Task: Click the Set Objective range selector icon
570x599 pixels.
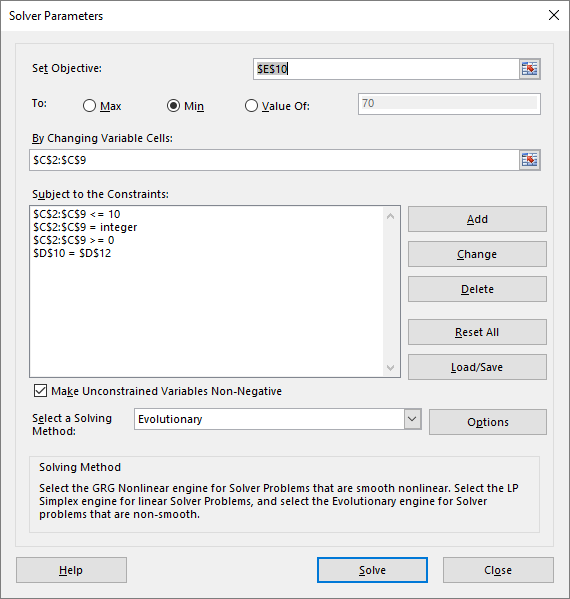Action: [x=530, y=69]
